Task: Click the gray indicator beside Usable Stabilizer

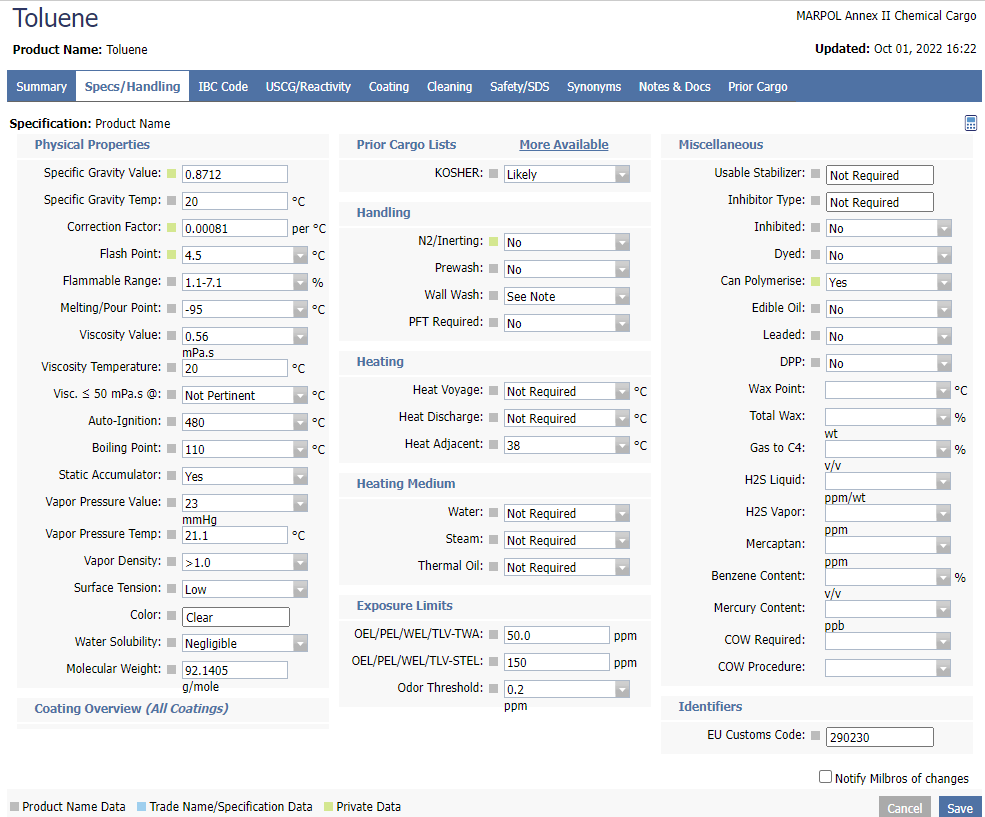Action: click(815, 175)
